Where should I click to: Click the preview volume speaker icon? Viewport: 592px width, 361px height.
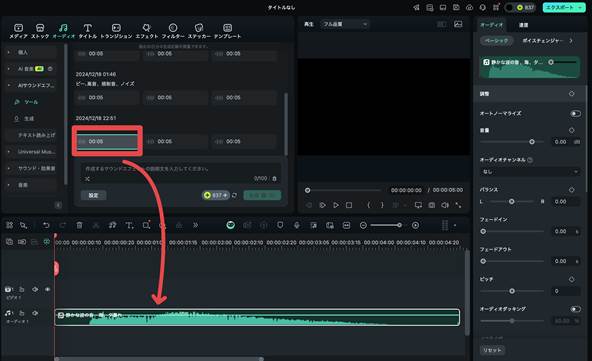point(445,205)
